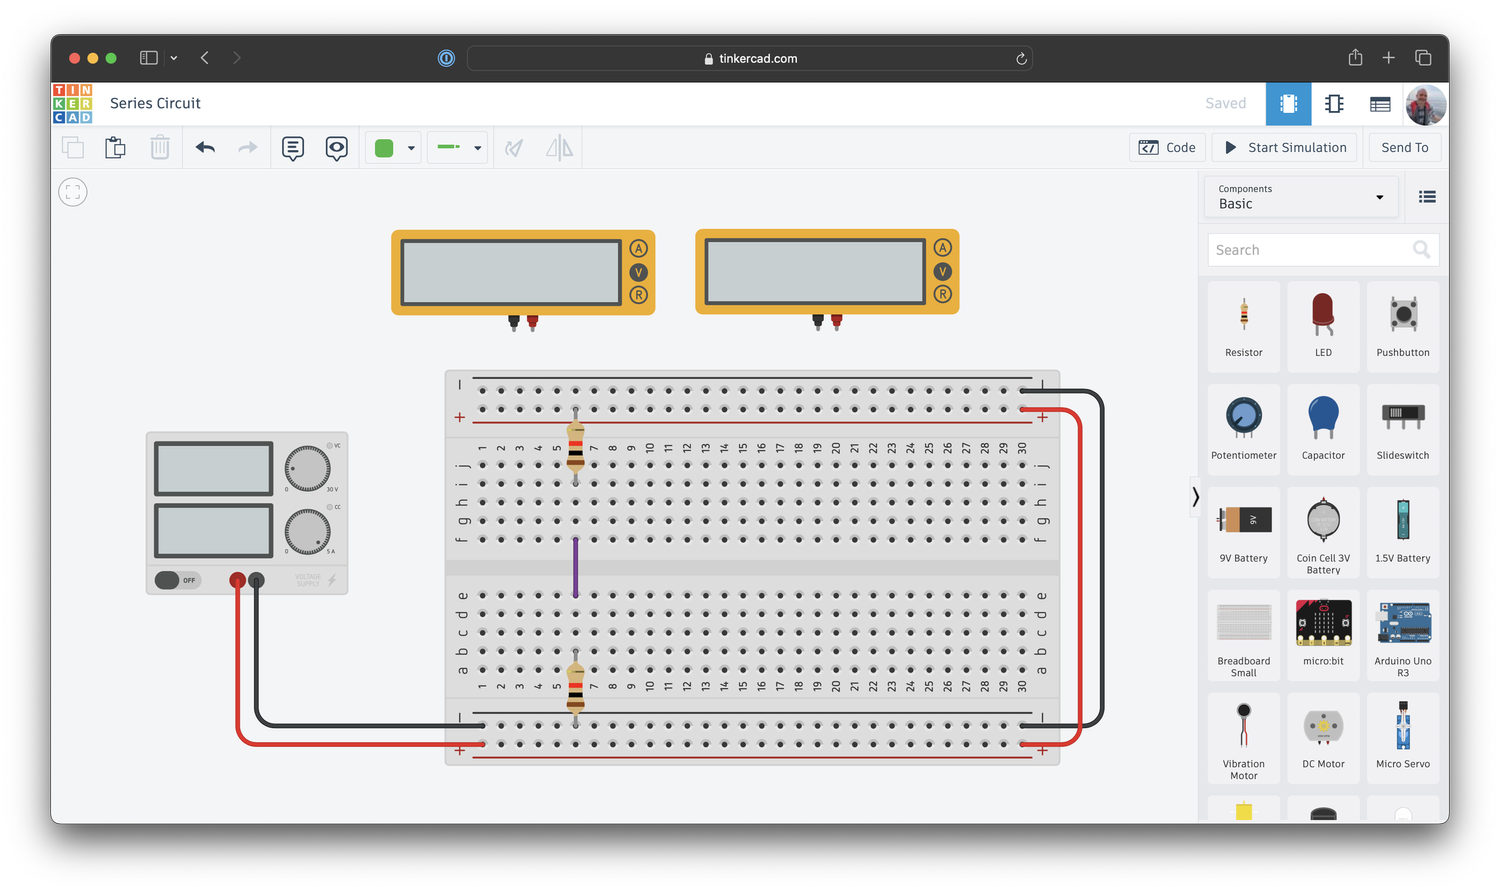Select the Undo icon in the toolbar

205,147
